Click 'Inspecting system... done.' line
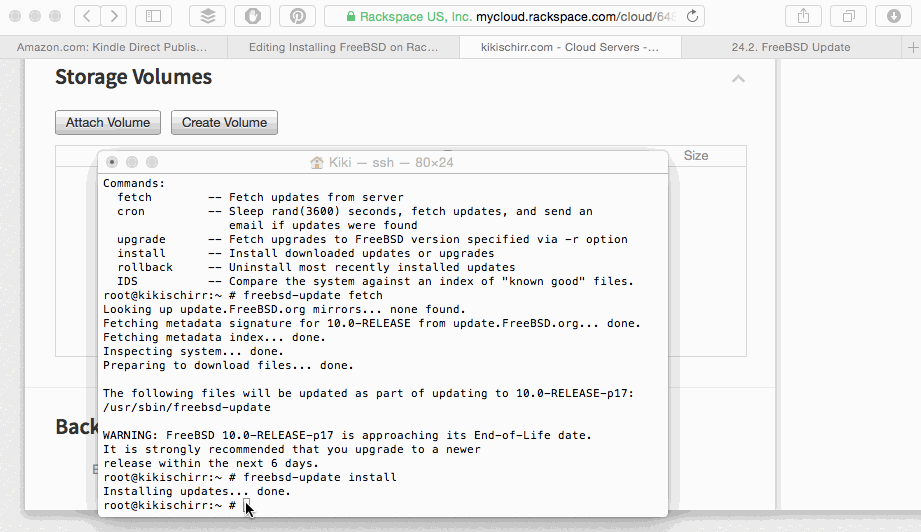Viewport: 921px width, 532px height. [193, 352]
